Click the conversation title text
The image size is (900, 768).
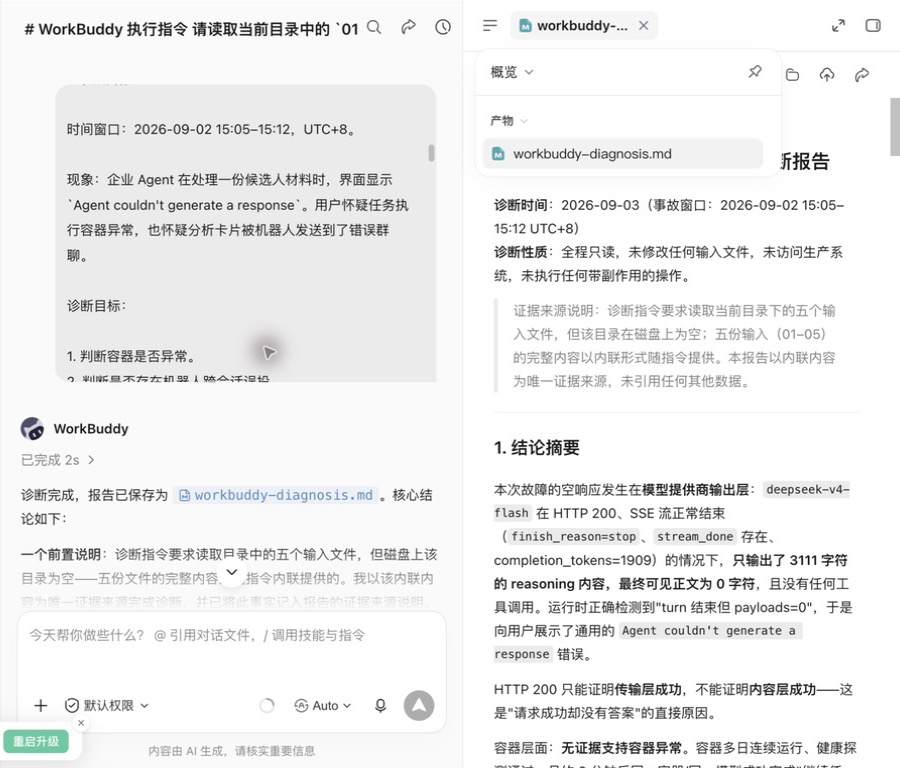[x=192, y=29]
